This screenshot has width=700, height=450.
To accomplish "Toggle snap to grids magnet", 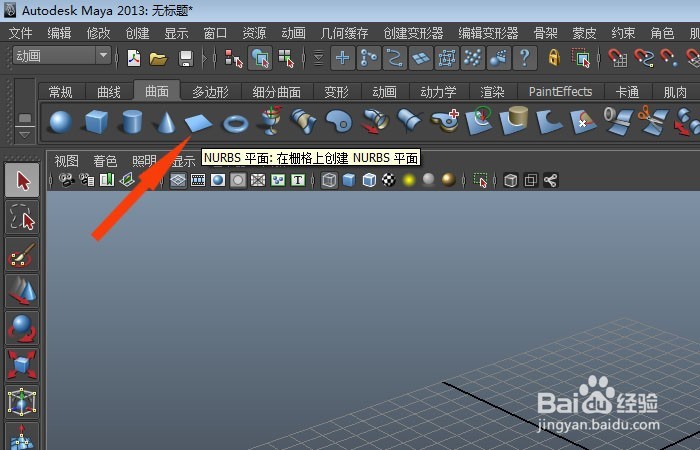I will (x=618, y=58).
